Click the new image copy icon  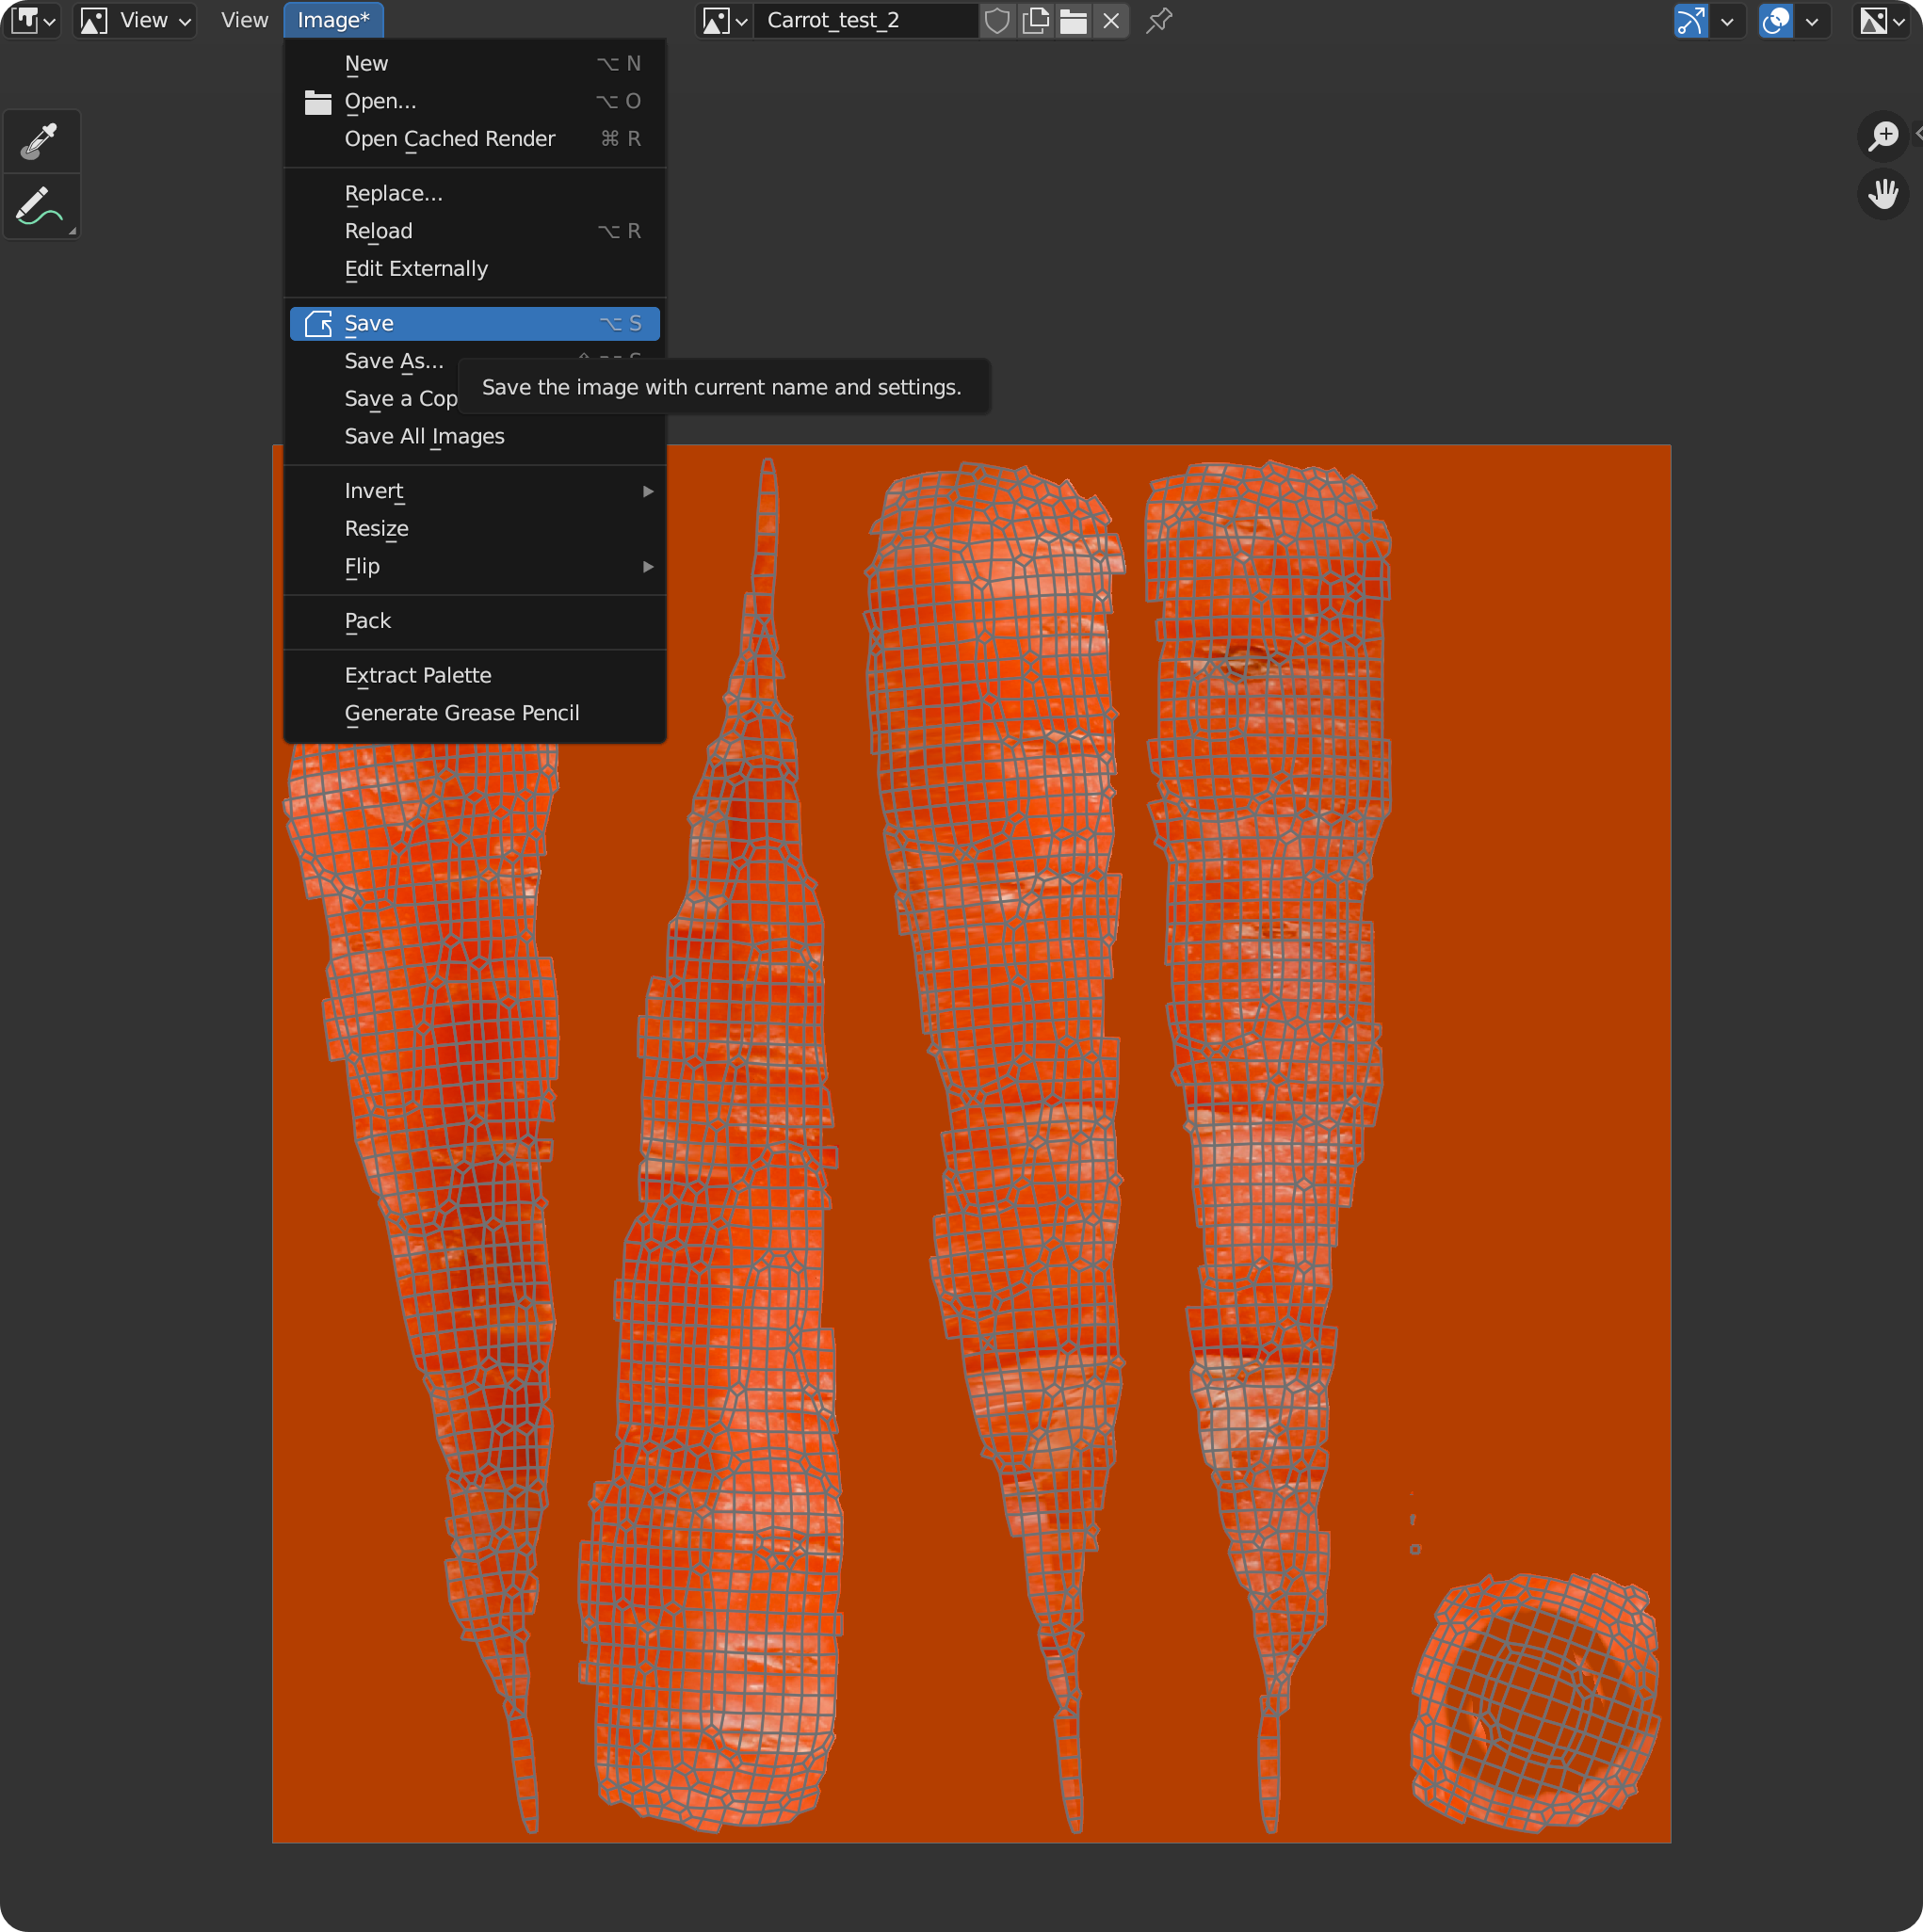coord(1035,20)
